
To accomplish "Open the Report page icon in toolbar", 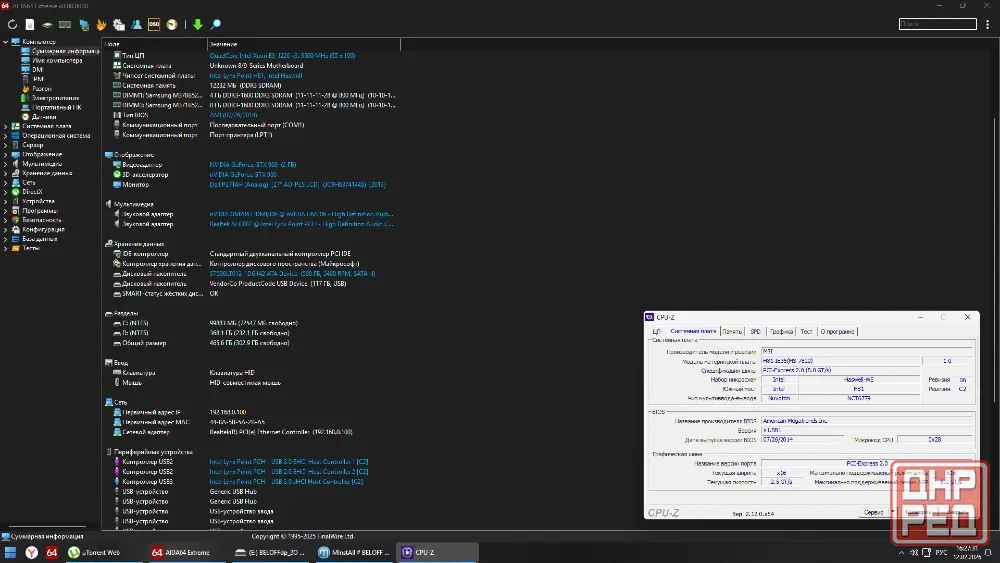I will (x=30, y=24).
